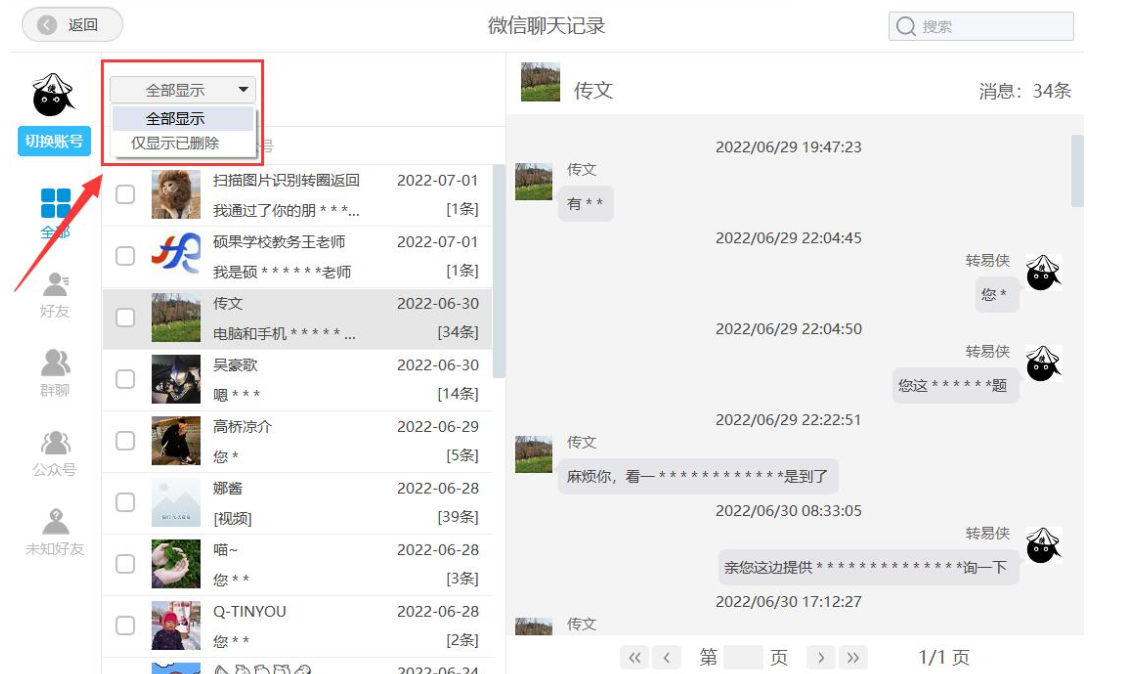Check the box for 吴豪歌 conversation
1141x674 pixels.
point(125,379)
